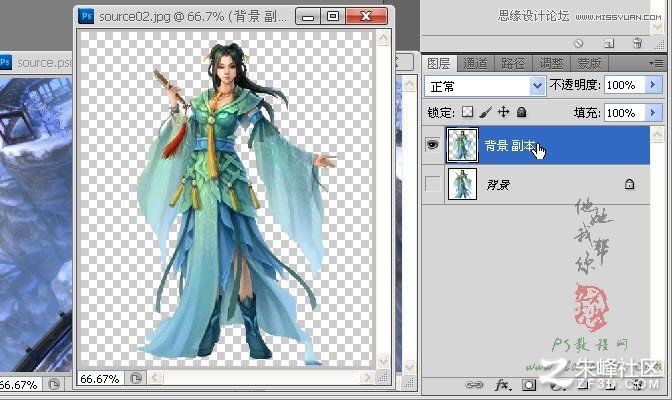Click the 填充 100% value field
672x400 pixels.
tap(625, 113)
